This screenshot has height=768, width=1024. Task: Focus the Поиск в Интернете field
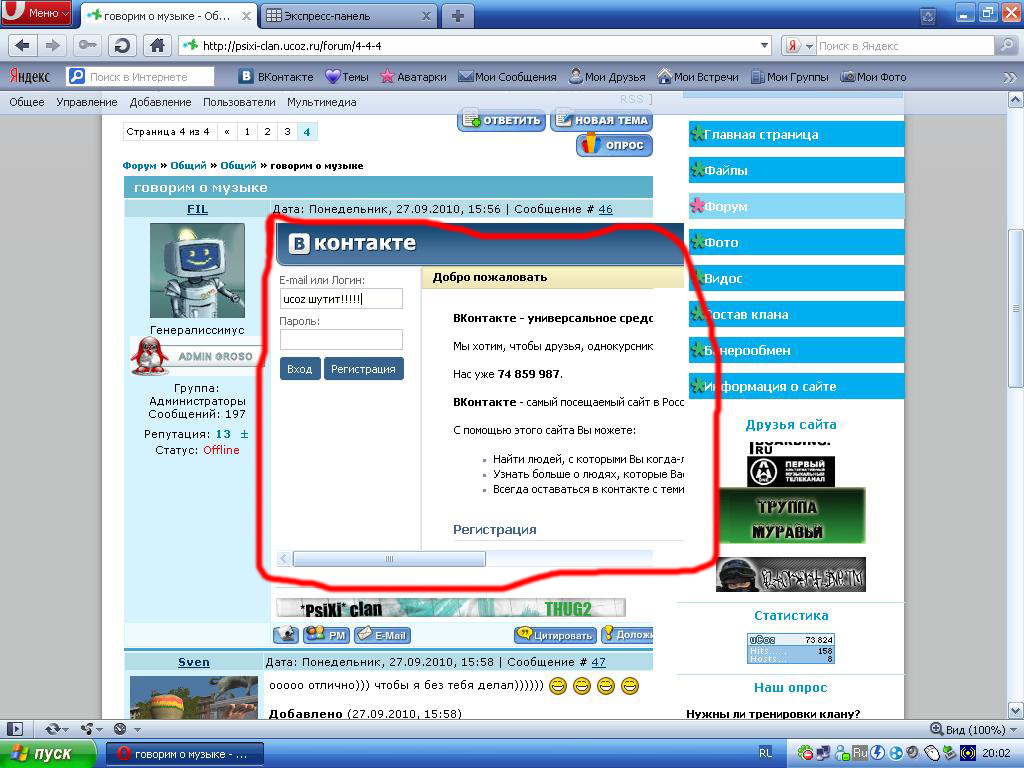140,76
